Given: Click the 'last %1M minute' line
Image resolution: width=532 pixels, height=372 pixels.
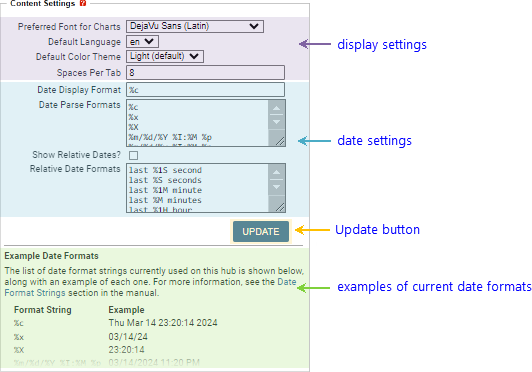Looking at the screenshot, I should coord(165,190).
